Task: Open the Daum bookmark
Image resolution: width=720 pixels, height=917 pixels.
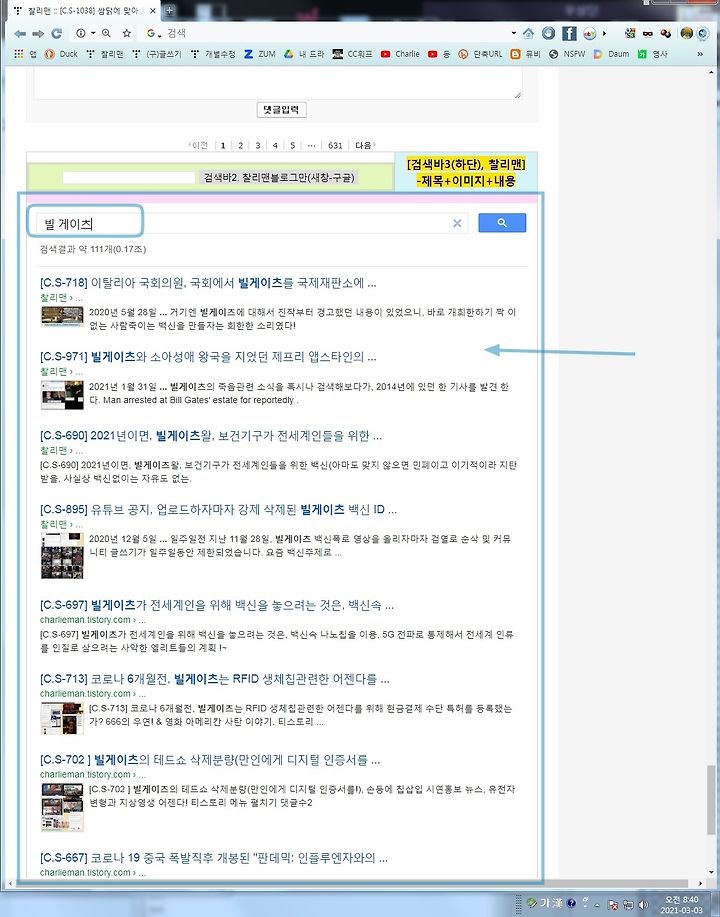Action: (611, 54)
